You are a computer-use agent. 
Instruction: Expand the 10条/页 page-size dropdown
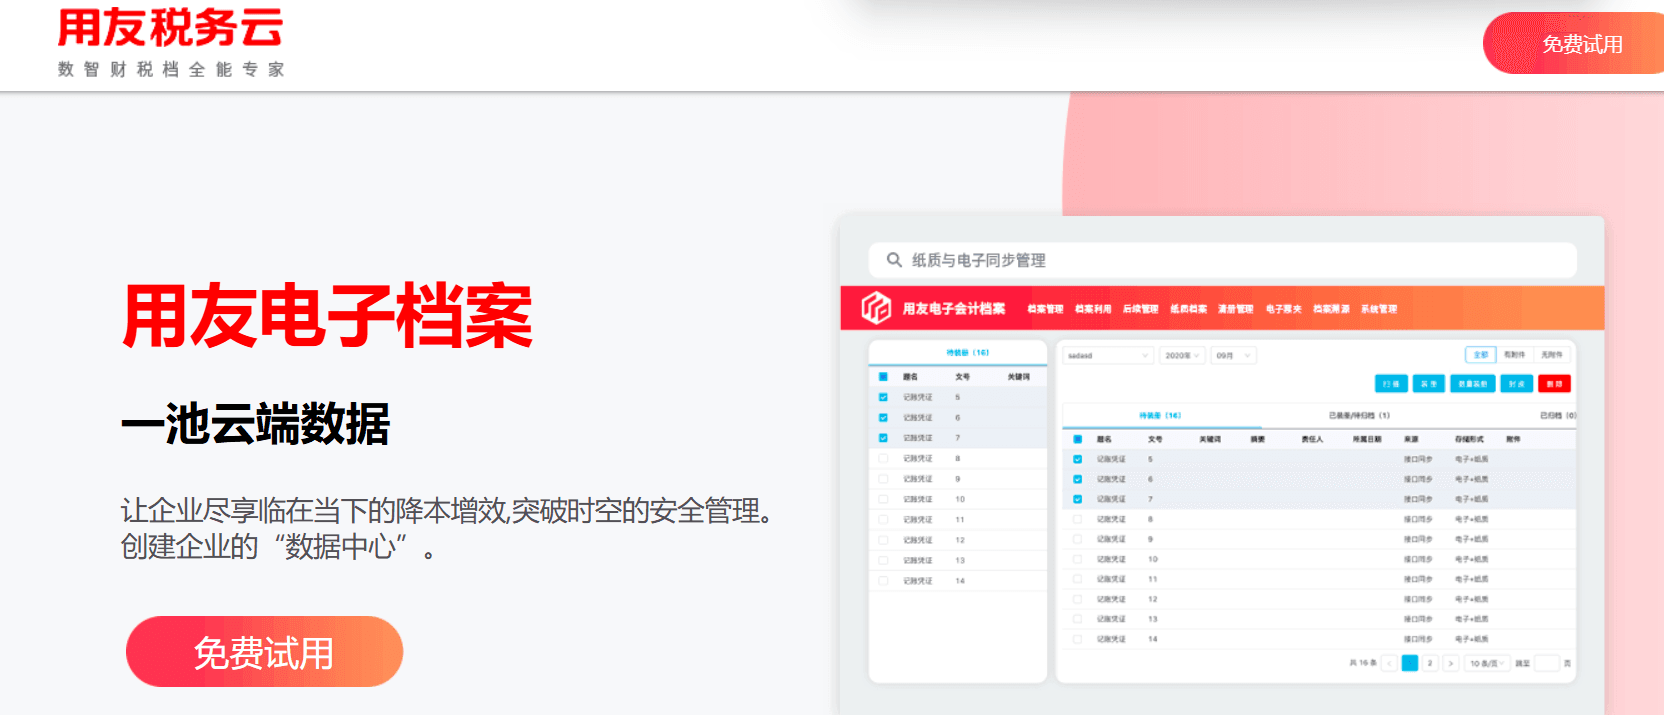point(1487,663)
